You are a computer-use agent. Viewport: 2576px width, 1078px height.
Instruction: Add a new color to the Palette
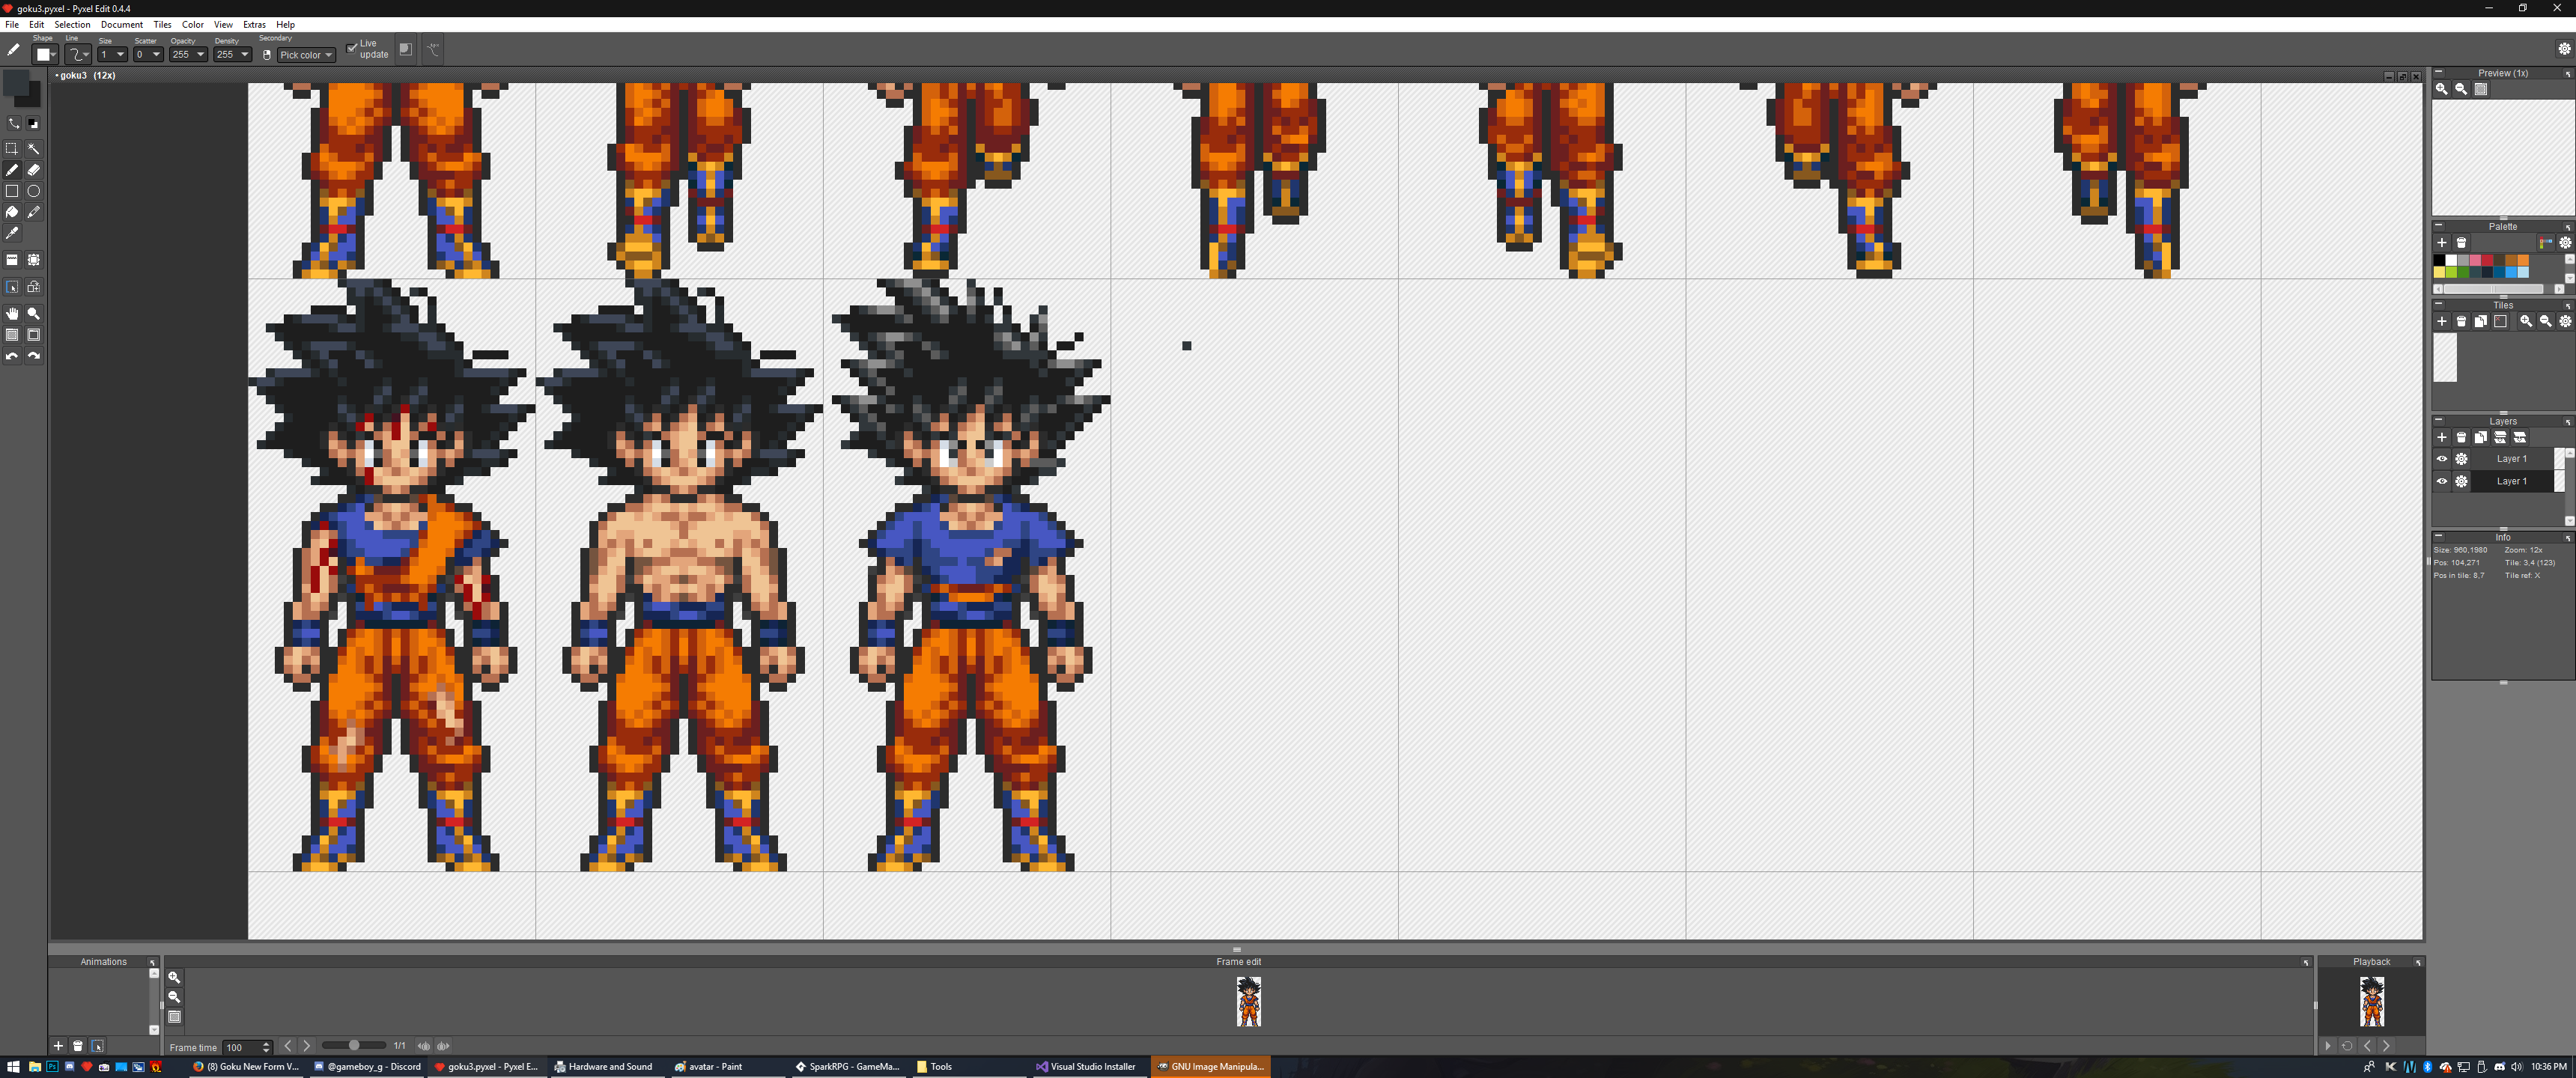click(2442, 243)
